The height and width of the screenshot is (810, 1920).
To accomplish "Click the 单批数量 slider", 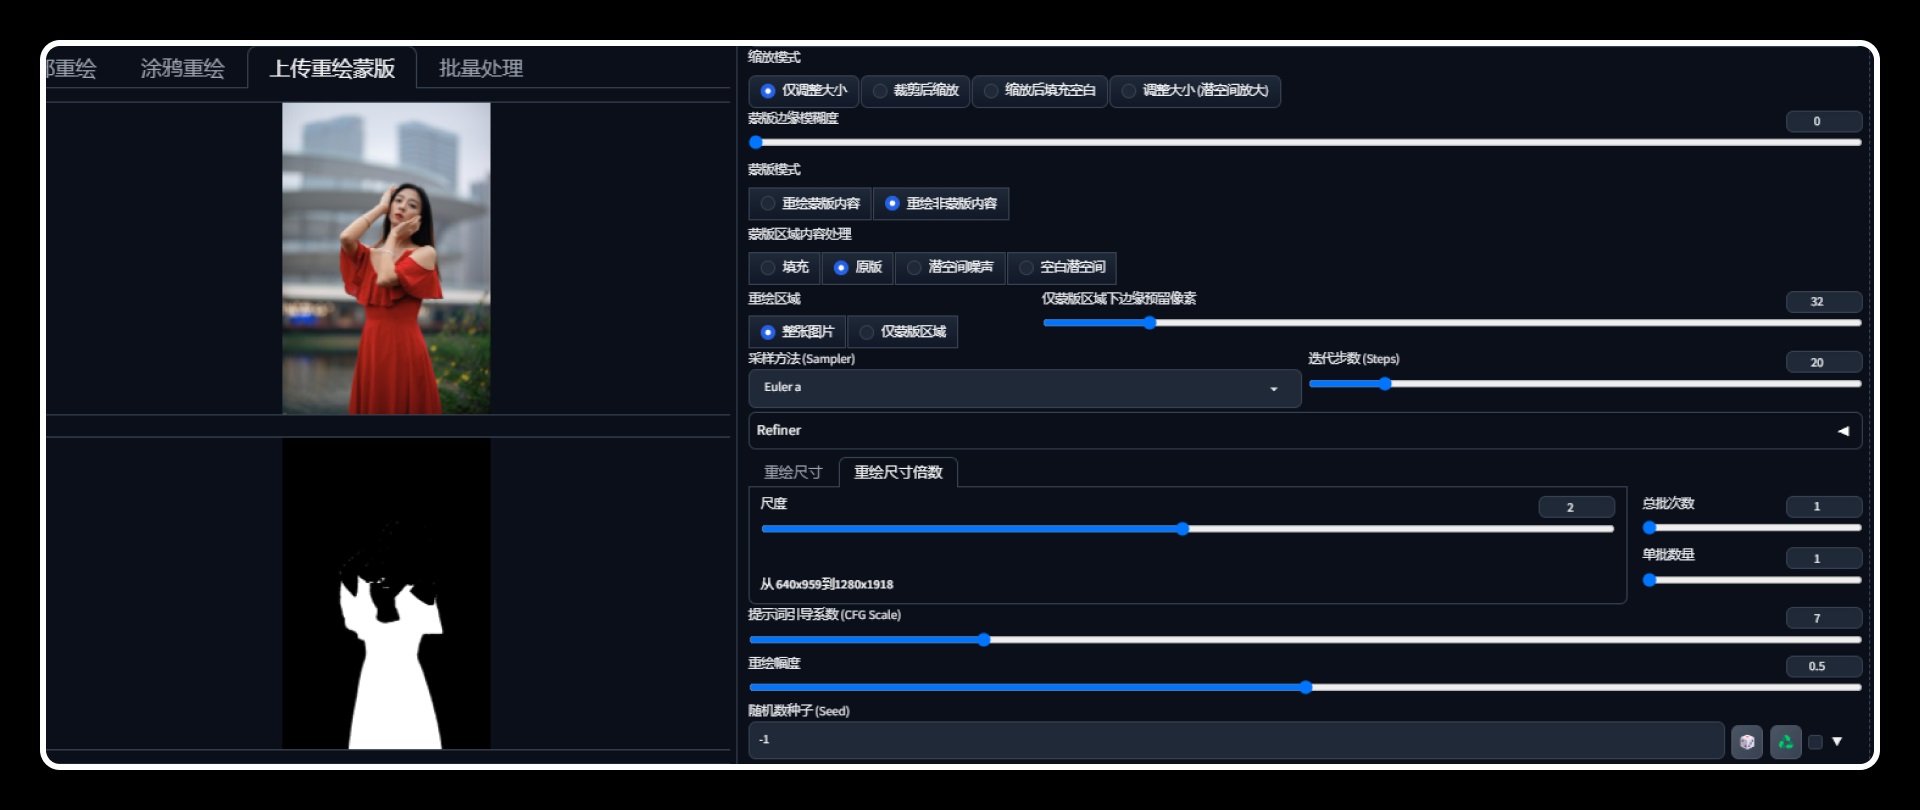I will [1752, 580].
